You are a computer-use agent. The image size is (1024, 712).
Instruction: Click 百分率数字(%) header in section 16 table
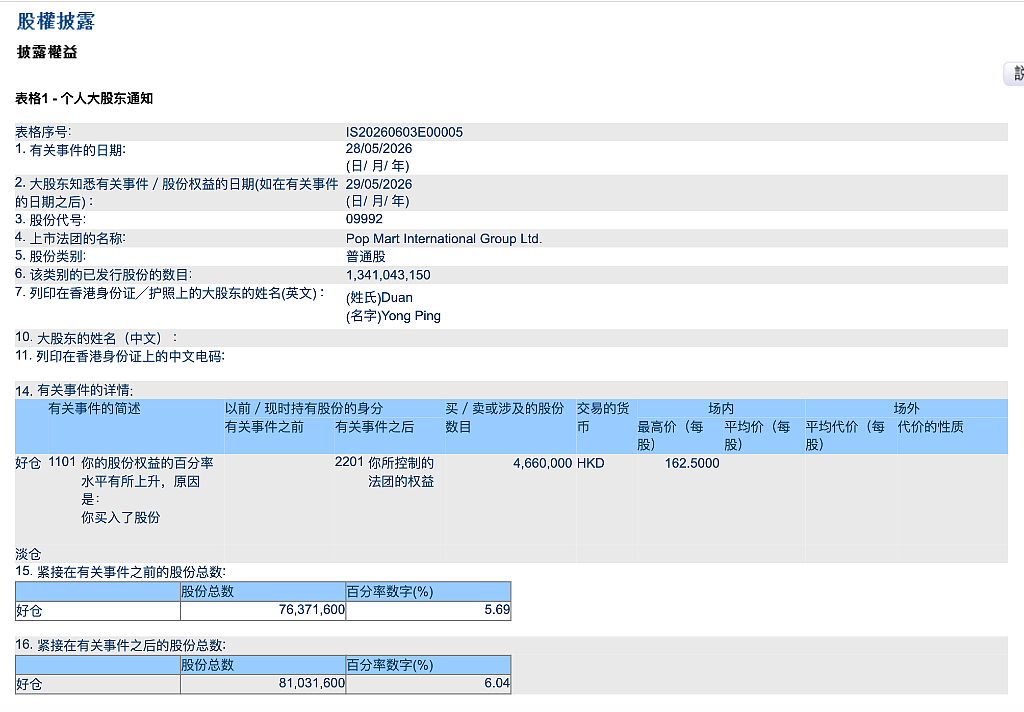[x=390, y=665]
